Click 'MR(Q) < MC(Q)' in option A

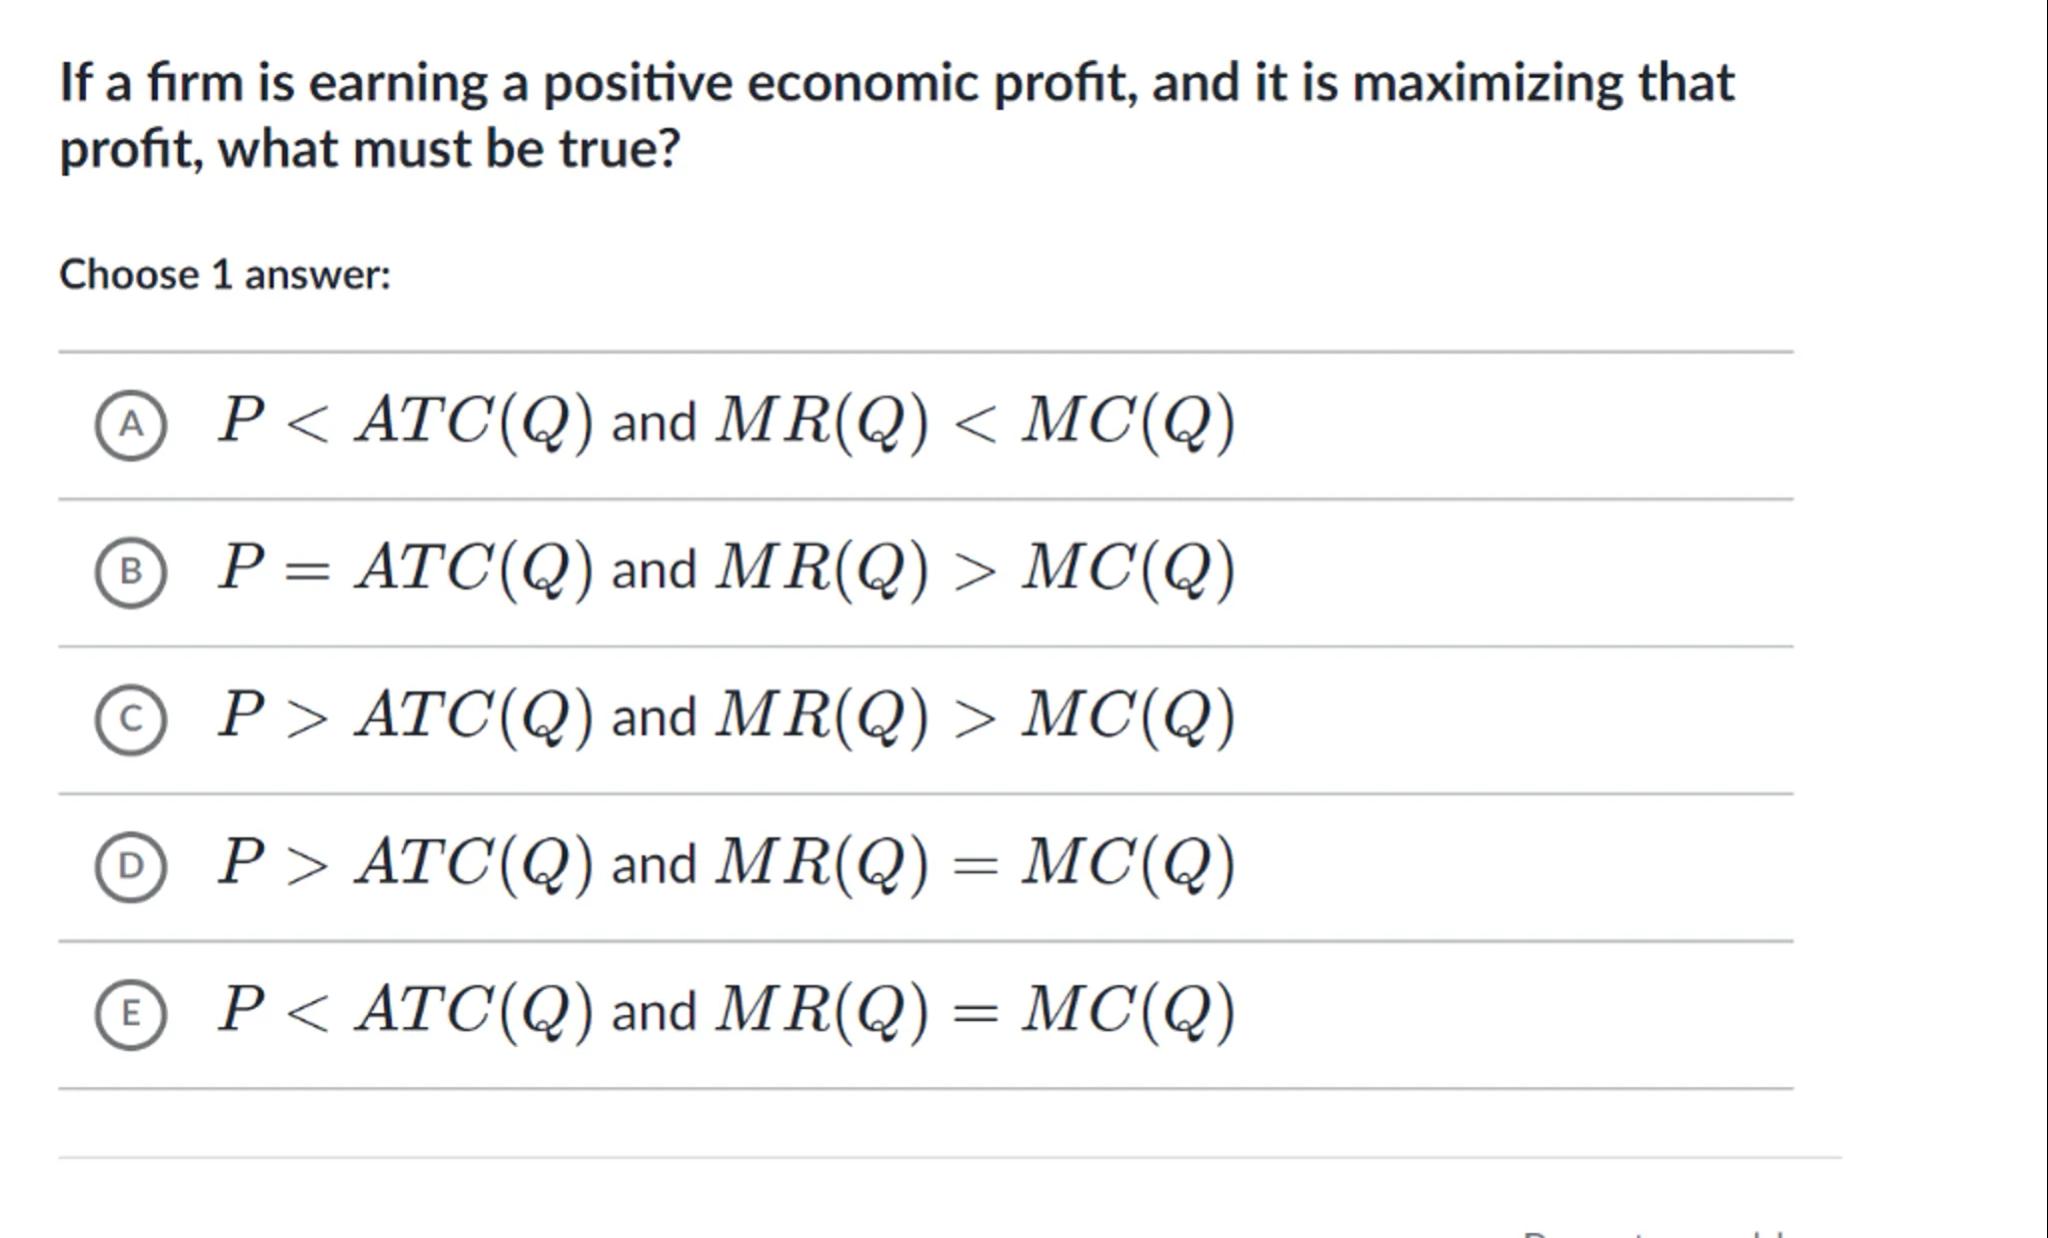click(975, 420)
